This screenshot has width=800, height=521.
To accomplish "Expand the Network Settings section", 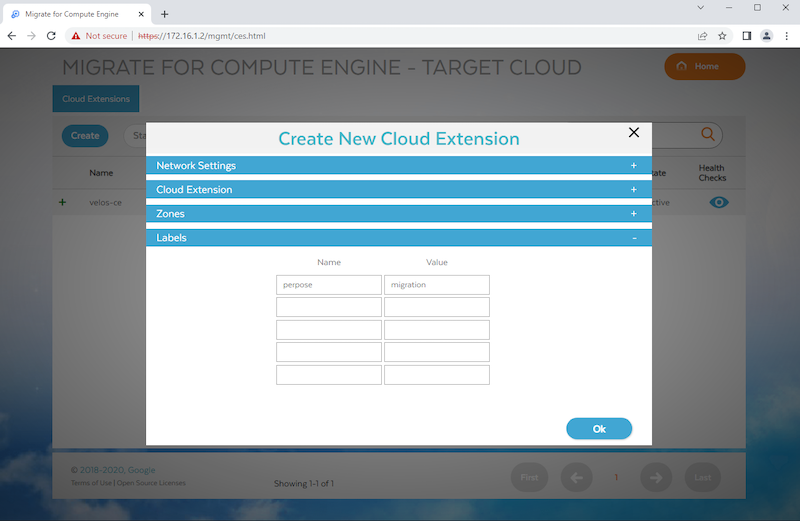I will tap(633, 165).
